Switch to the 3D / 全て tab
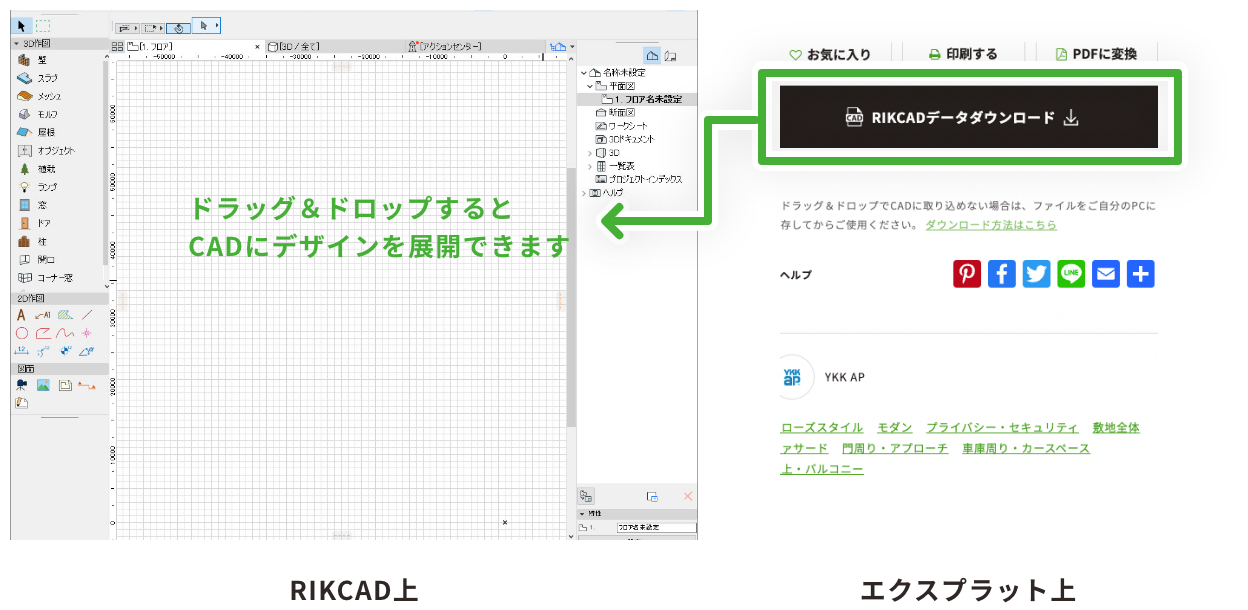The width and height of the screenshot is (1248, 610). pos(335,46)
